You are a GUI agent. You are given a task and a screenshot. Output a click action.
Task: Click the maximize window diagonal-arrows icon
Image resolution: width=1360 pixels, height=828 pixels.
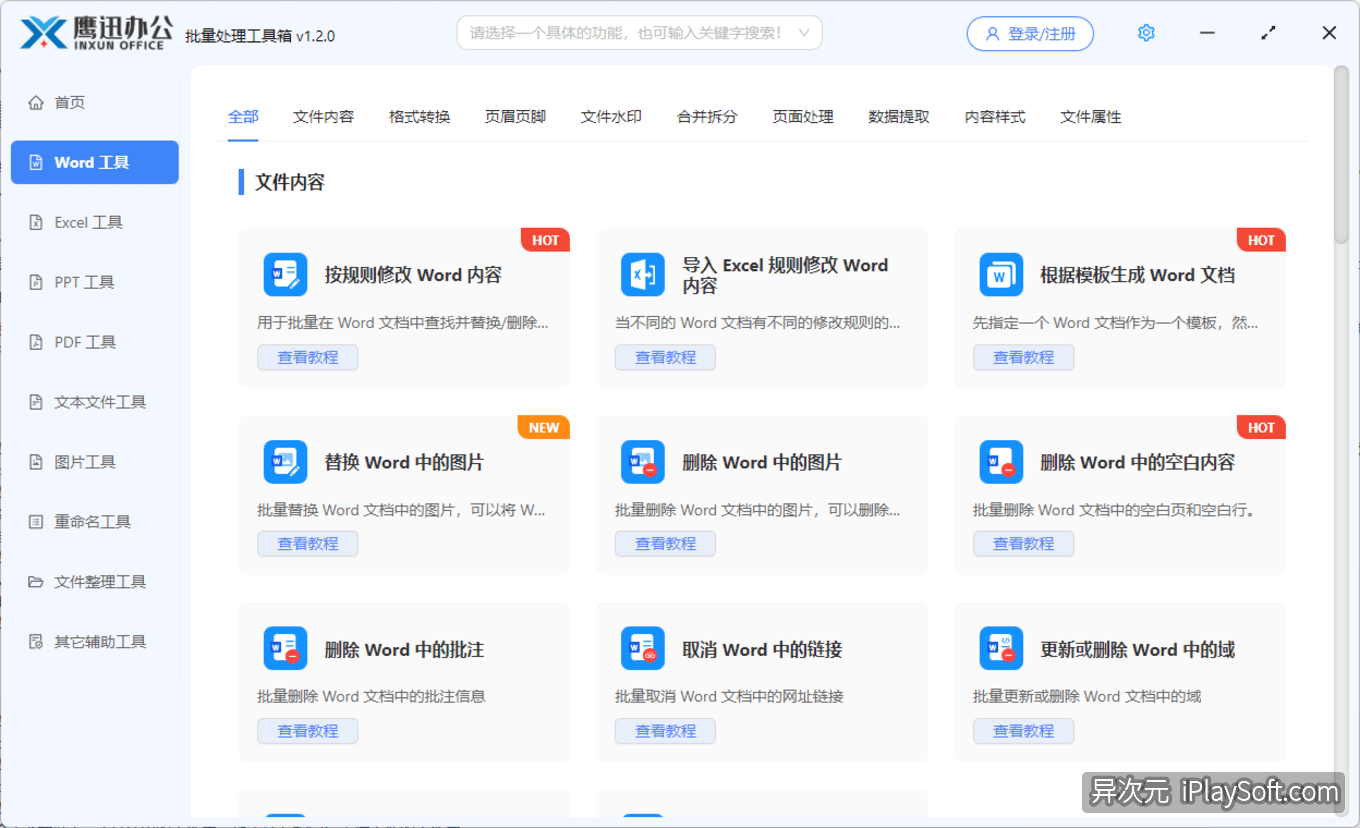pos(1269,33)
